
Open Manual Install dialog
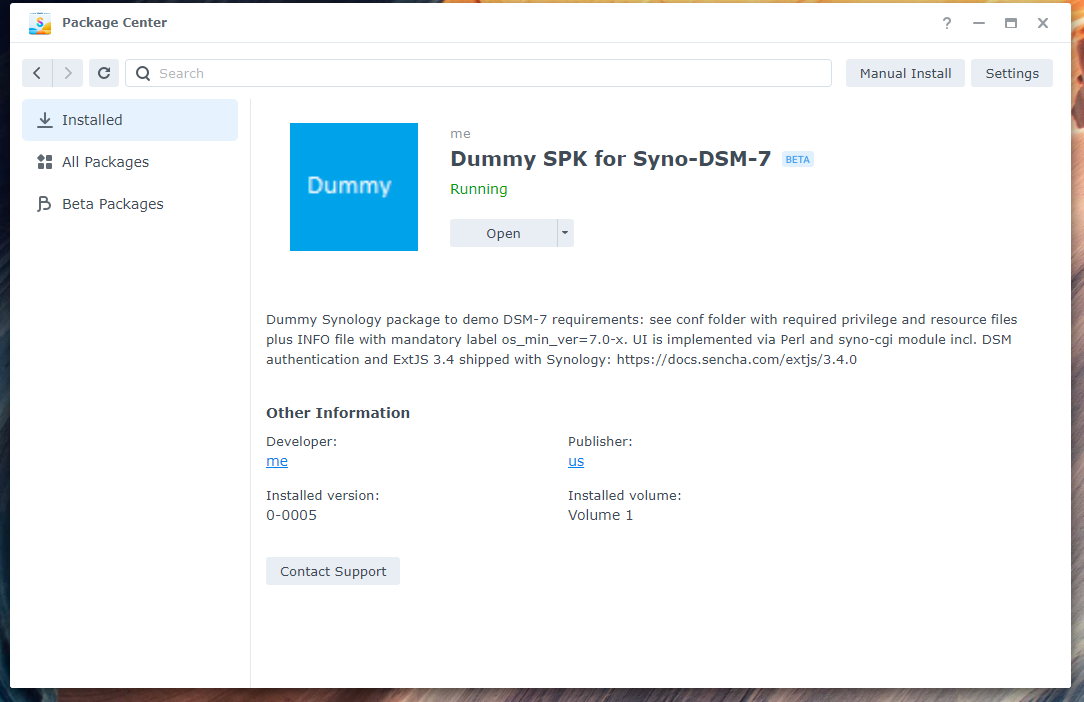click(906, 73)
